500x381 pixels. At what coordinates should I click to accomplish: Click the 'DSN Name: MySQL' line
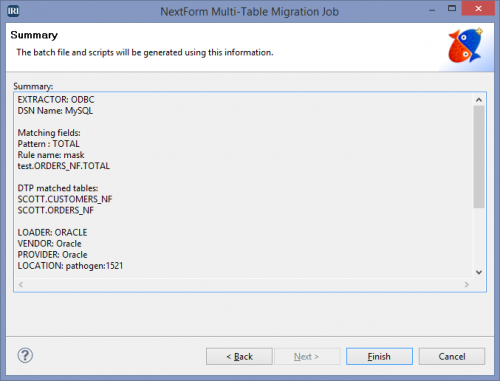(x=55, y=111)
